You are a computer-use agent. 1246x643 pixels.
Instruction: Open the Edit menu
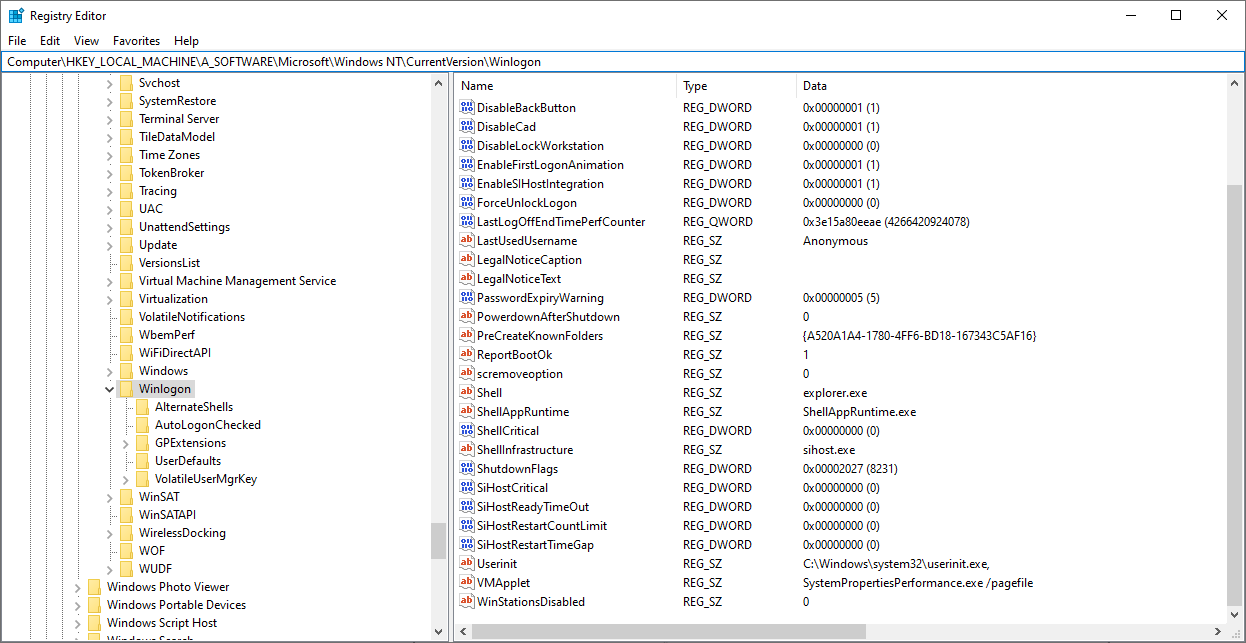[x=50, y=41]
